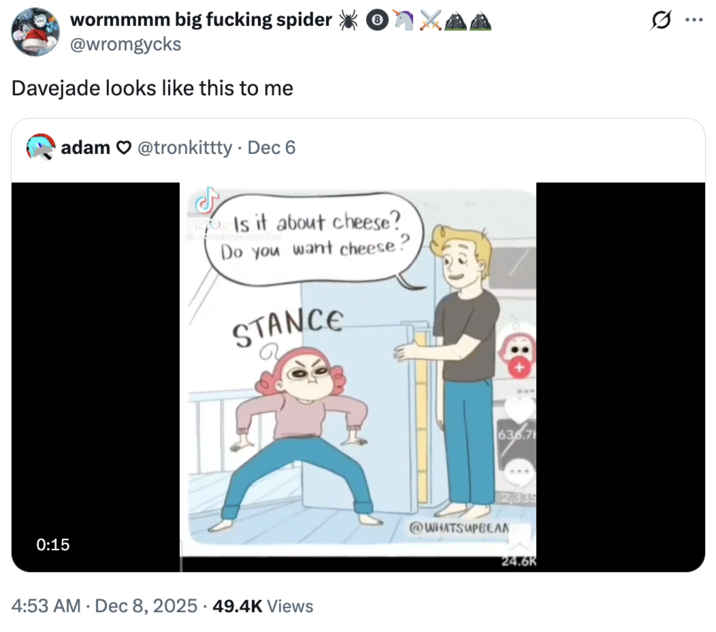Click the comment bubble icon on video
The height and width of the screenshot is (632, 716).
pyautogui.click(x=517, y=471)
